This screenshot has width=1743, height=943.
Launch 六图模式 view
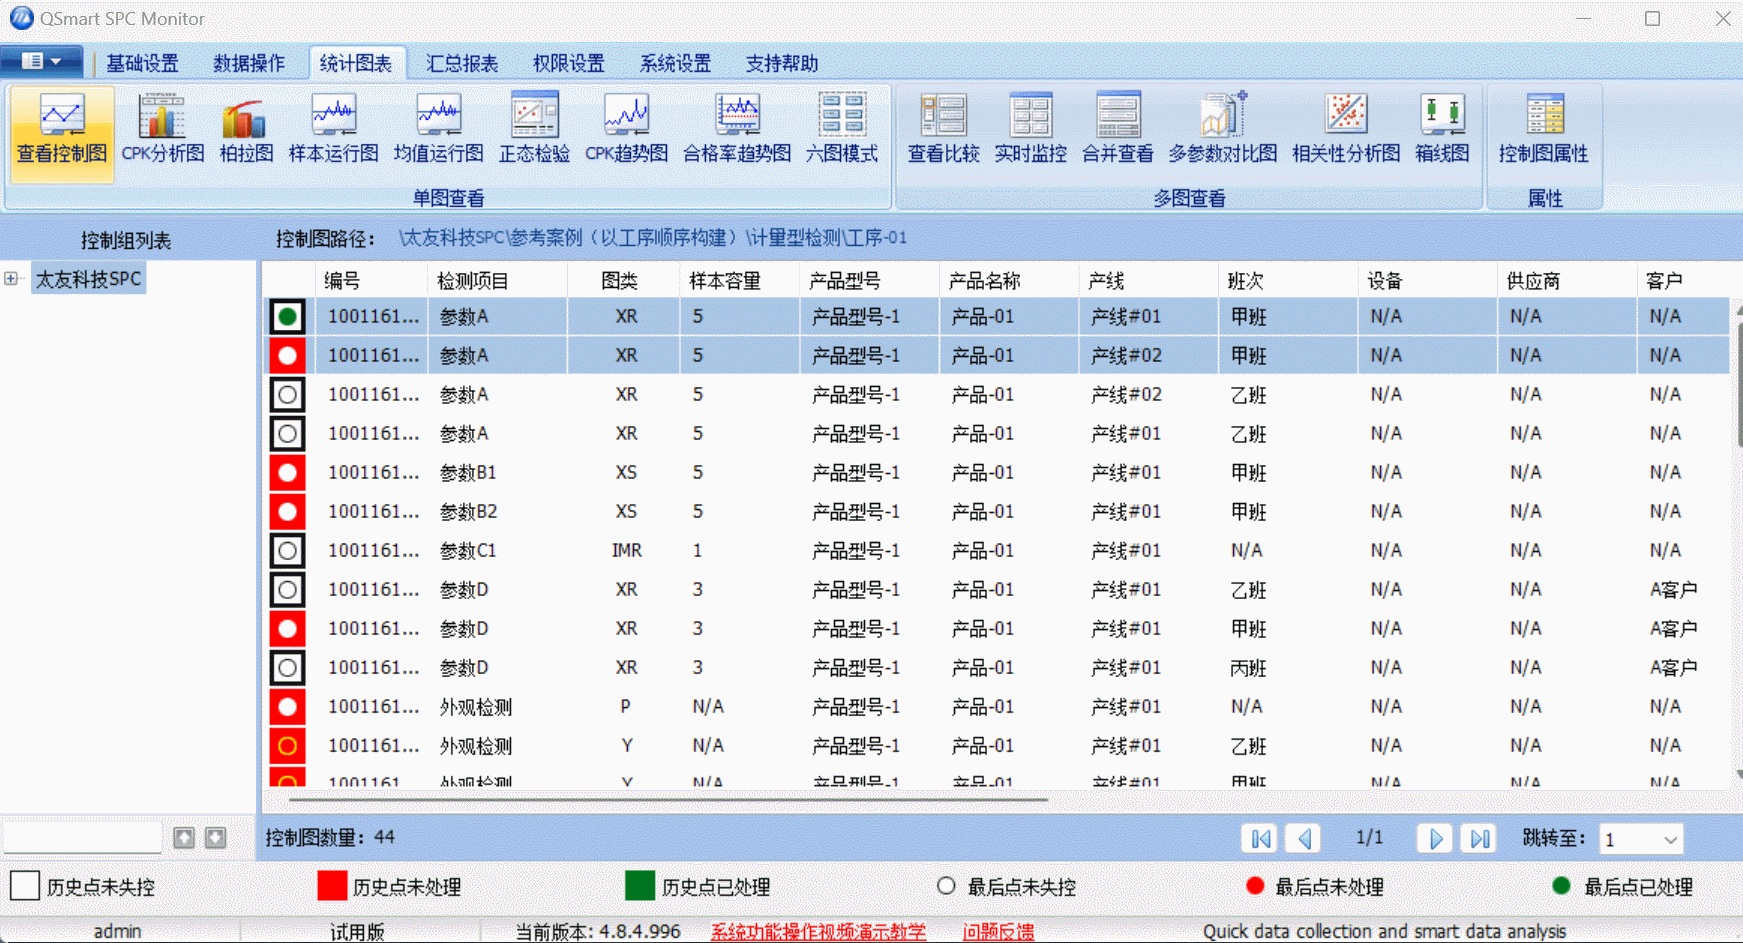click(x=843, y=128)
